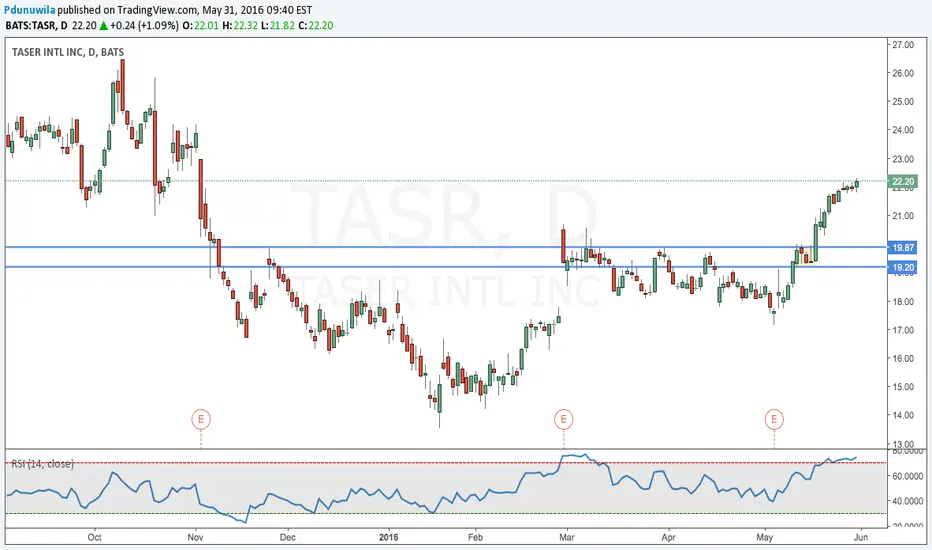
Task: Click the RSI (14, close) indicator label
Action: [x=42, y=464]
